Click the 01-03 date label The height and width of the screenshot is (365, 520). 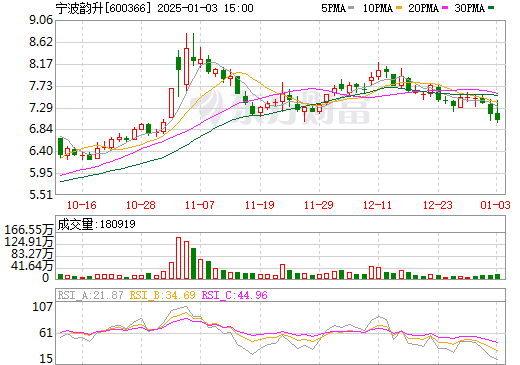[496, 205]
